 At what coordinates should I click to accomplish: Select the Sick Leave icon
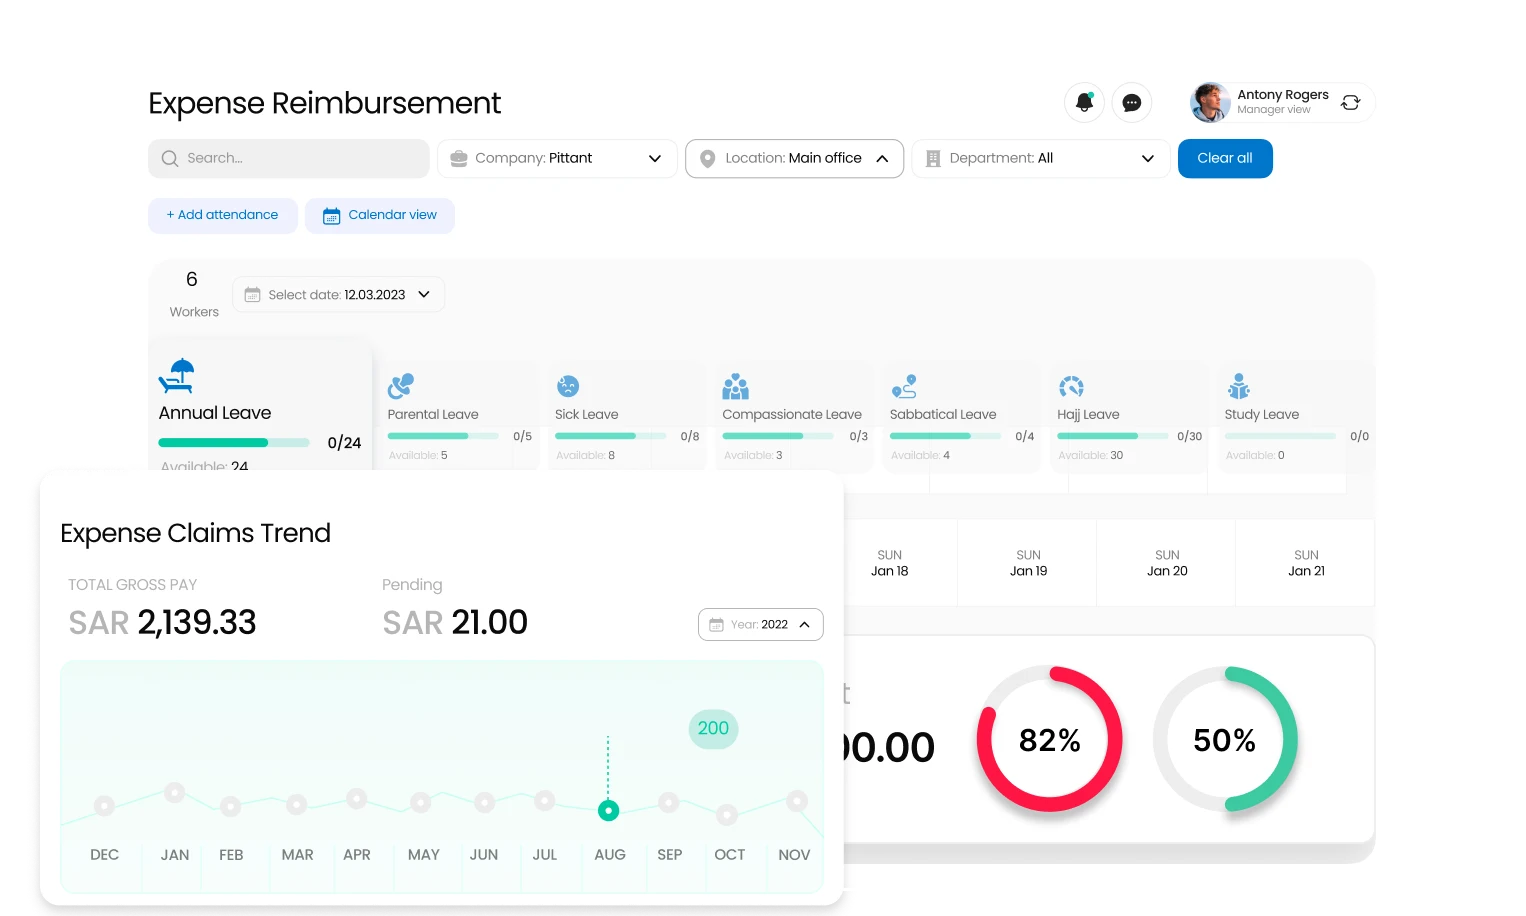[568, 387]
